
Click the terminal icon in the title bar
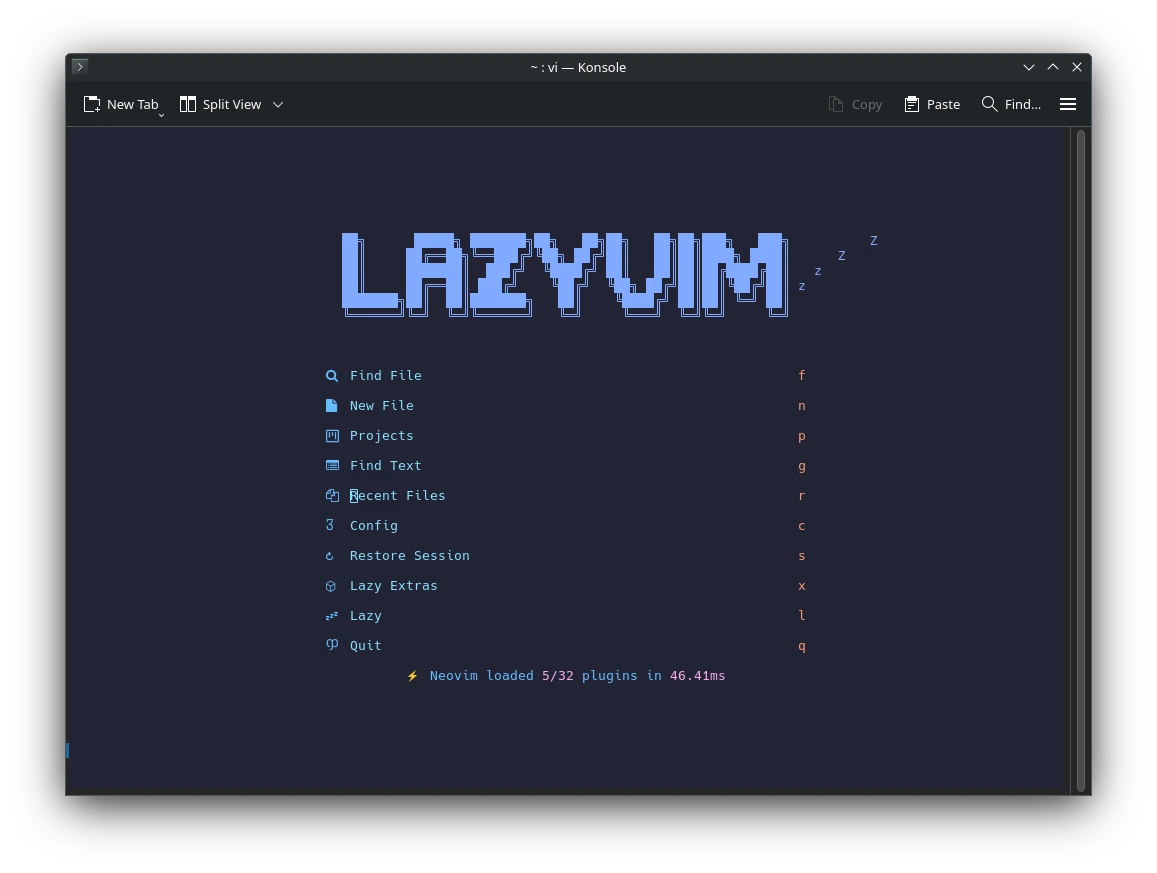pos(80,66)
